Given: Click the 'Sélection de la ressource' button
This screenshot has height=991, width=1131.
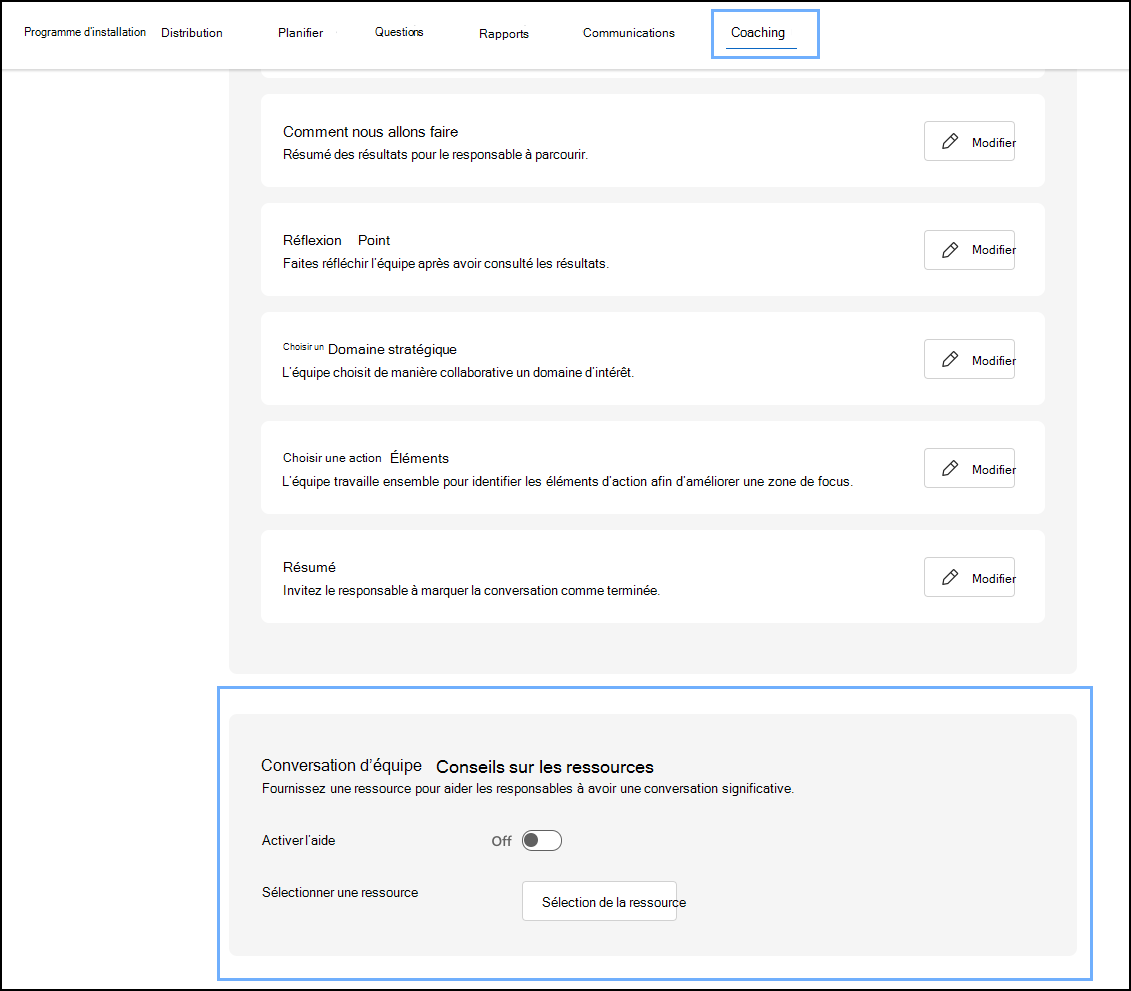Looking at the screenshot, I should pyautogui.click(x=599, y=901).
